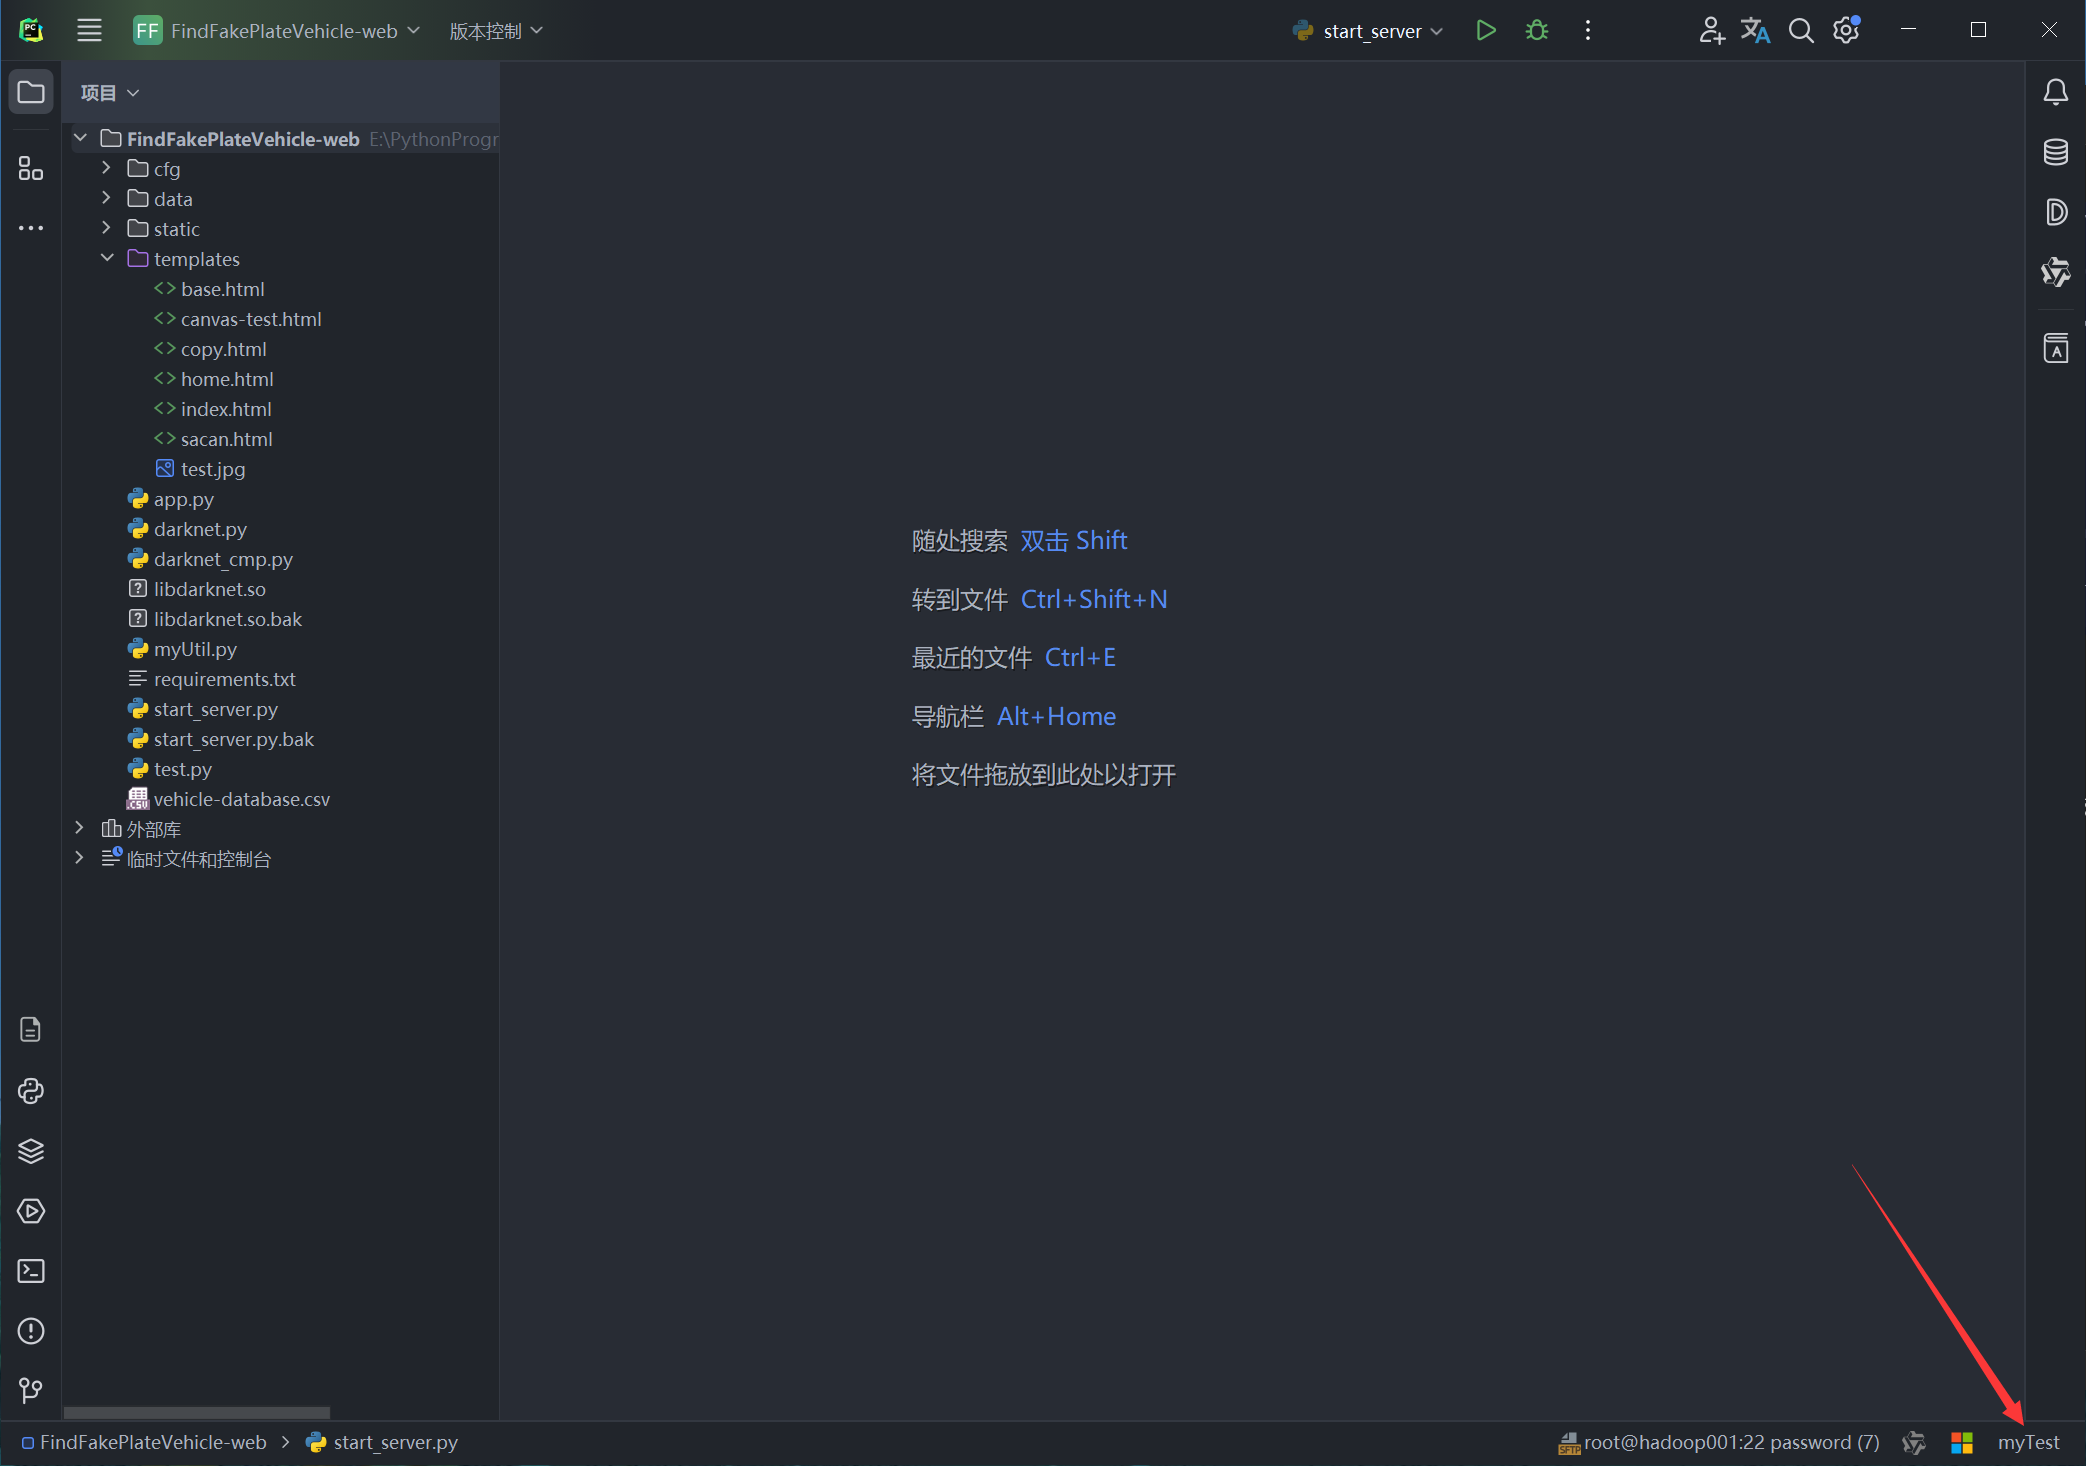Open the Database tool window

[2056, 152]
